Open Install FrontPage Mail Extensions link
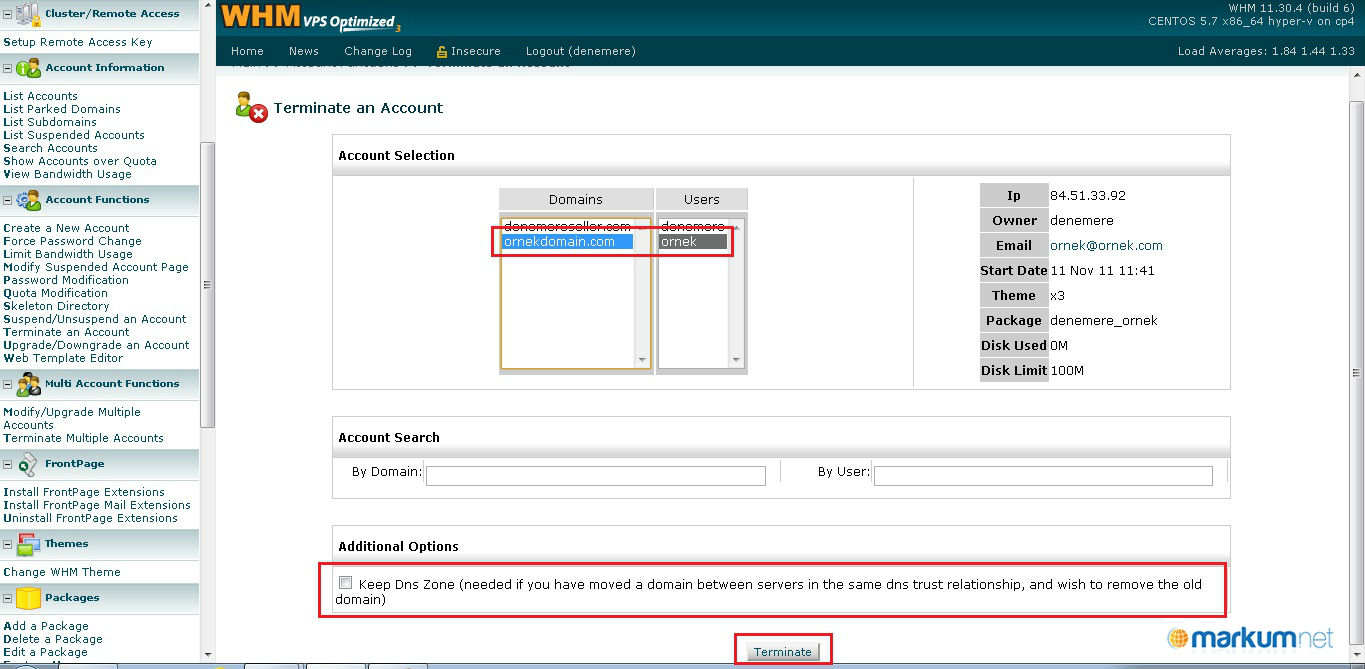1365x669 pixels. click(x=97, y=505)
